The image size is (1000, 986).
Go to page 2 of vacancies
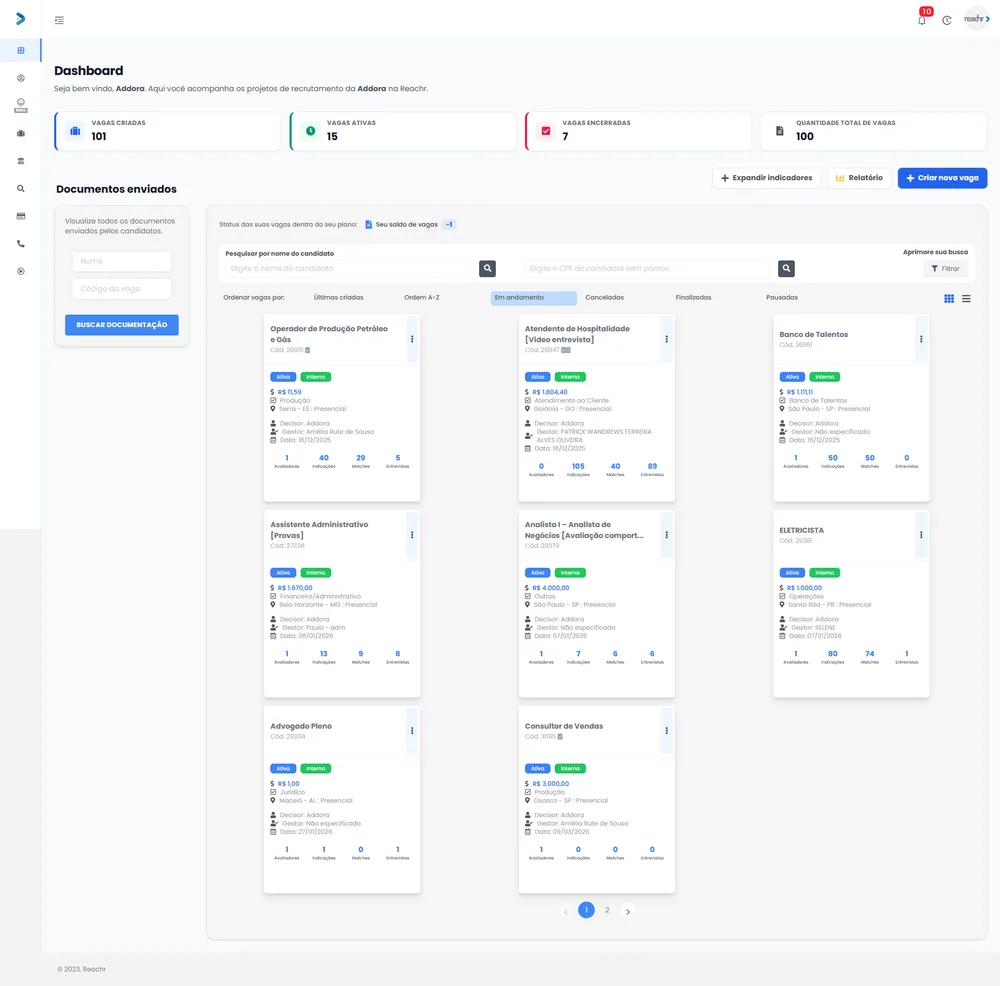pyautogui.click(x=607, y=910)
